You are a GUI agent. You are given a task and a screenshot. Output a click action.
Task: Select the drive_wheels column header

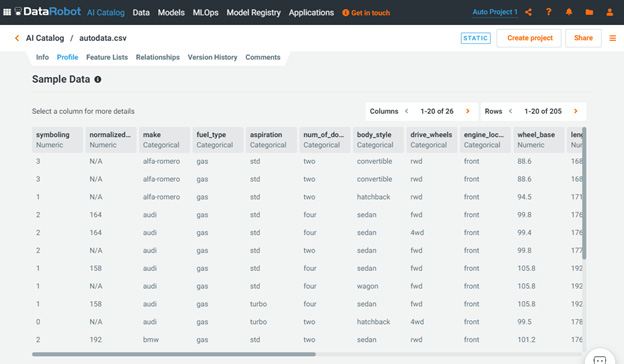point(432,140)
